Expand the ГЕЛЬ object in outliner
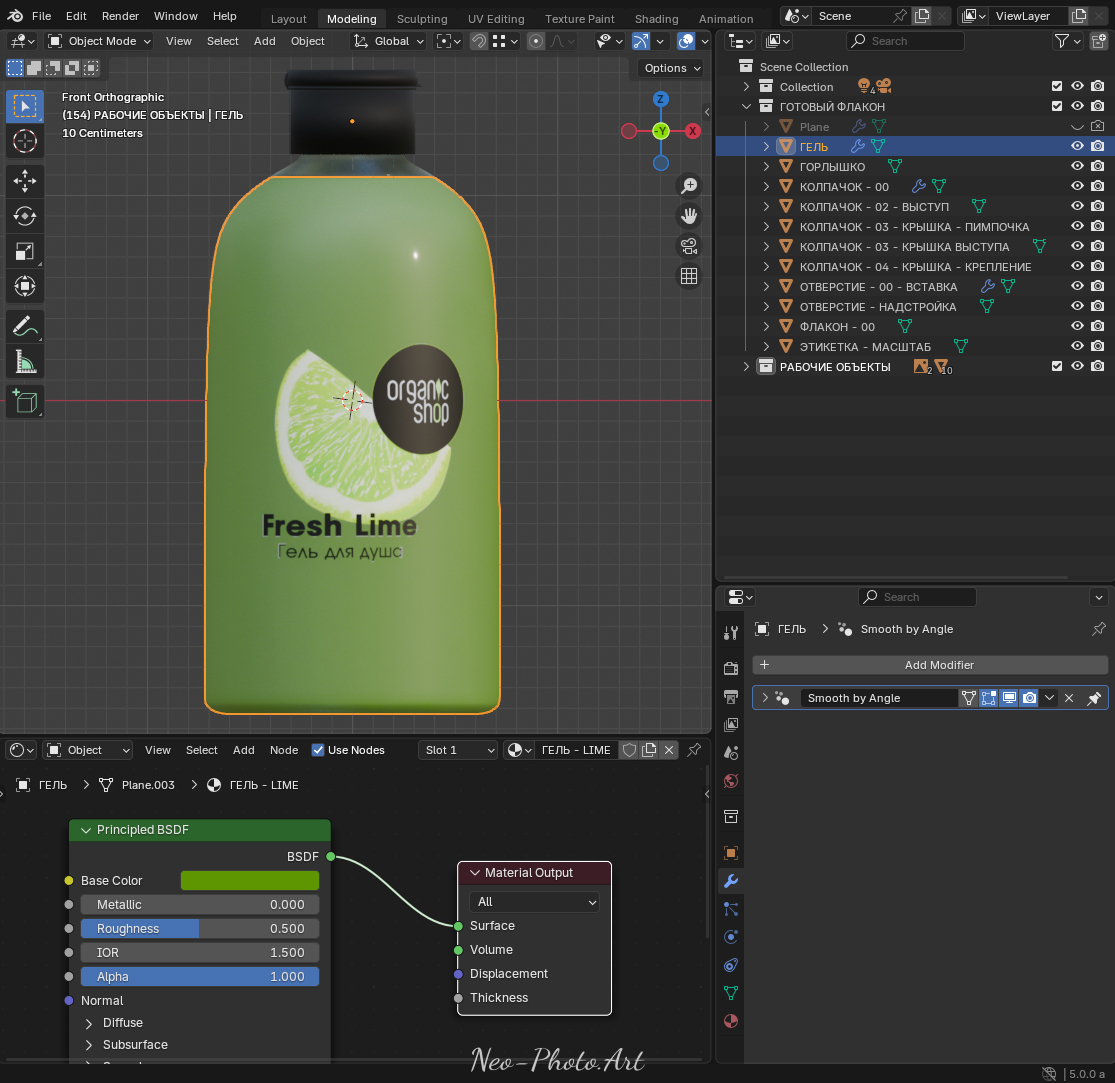 (766, 146)
